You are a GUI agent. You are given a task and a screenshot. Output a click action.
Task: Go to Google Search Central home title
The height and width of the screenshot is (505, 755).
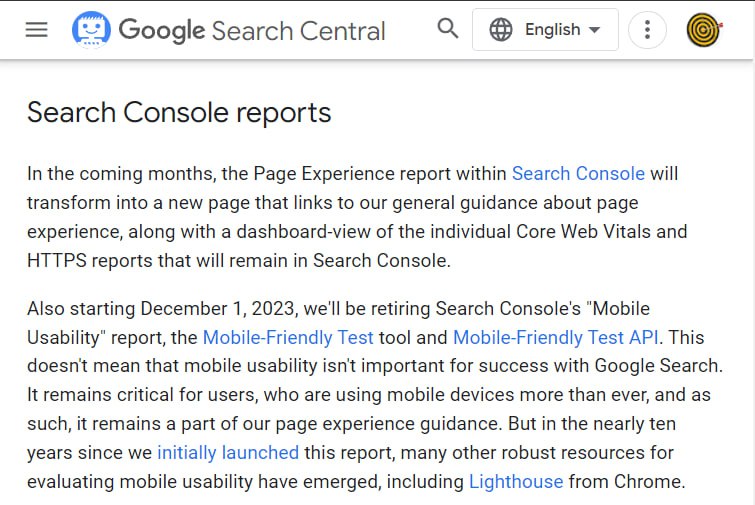[x=252, y=31]
